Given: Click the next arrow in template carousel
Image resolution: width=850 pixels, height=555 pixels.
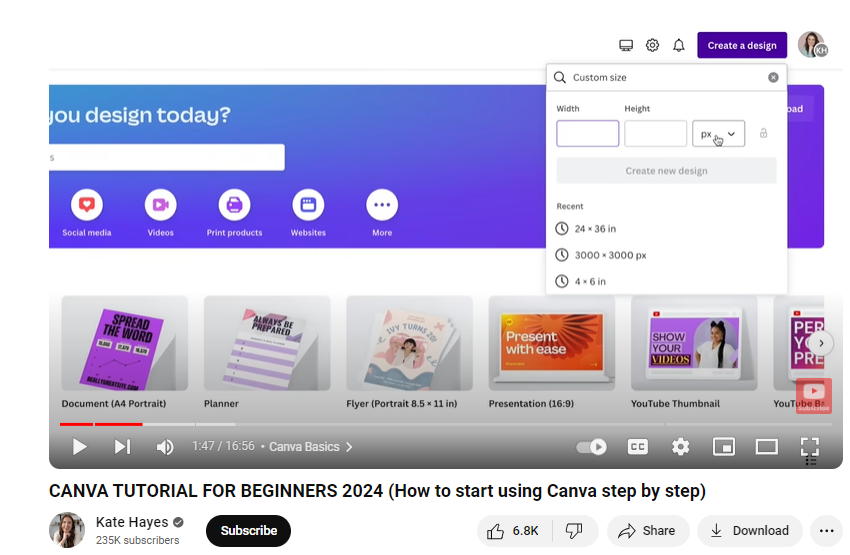Looking at the screenshot, I should click(821, 343).
